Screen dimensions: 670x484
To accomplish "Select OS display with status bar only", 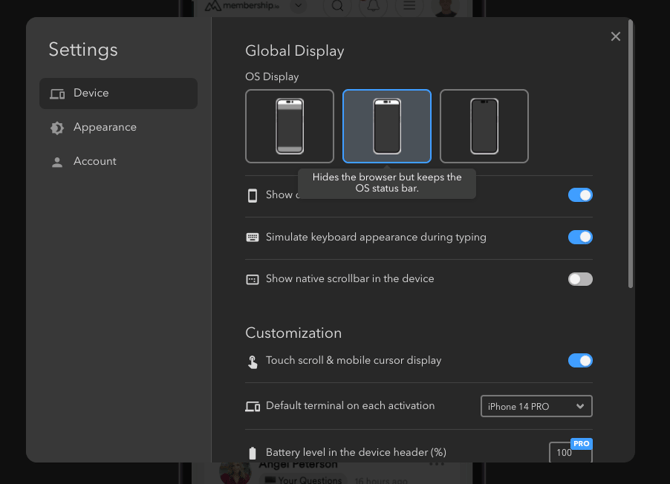I will (x=387, y=126).
